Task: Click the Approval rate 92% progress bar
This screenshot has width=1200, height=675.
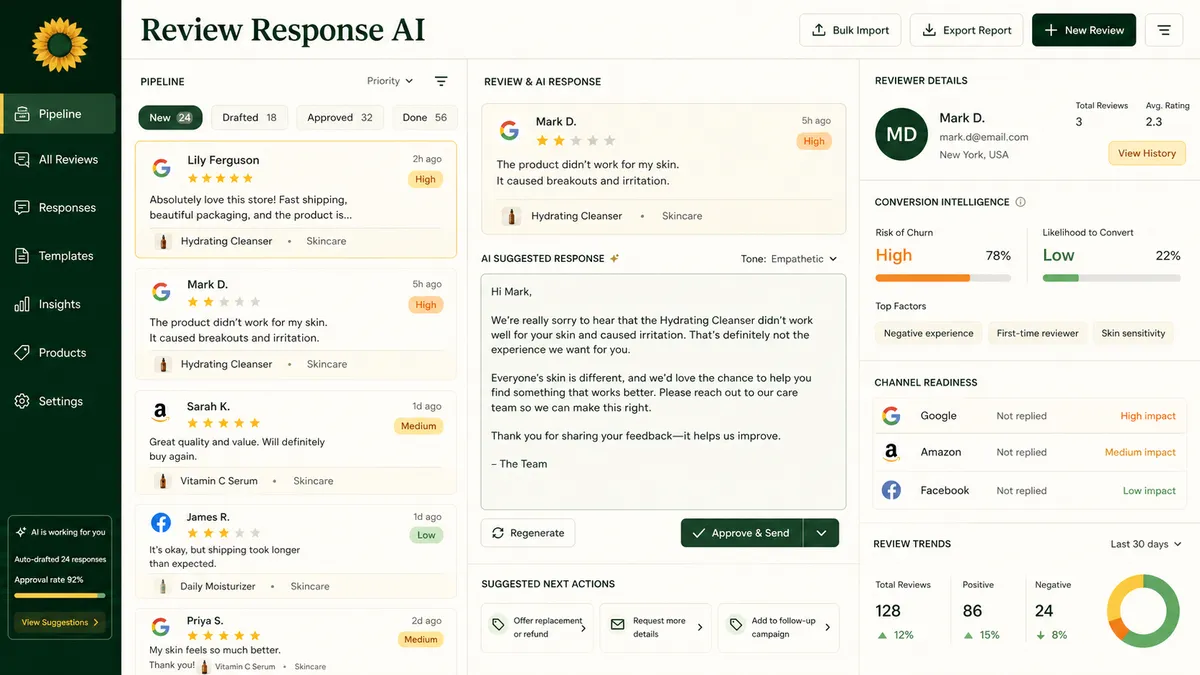Action: (60, 595)
